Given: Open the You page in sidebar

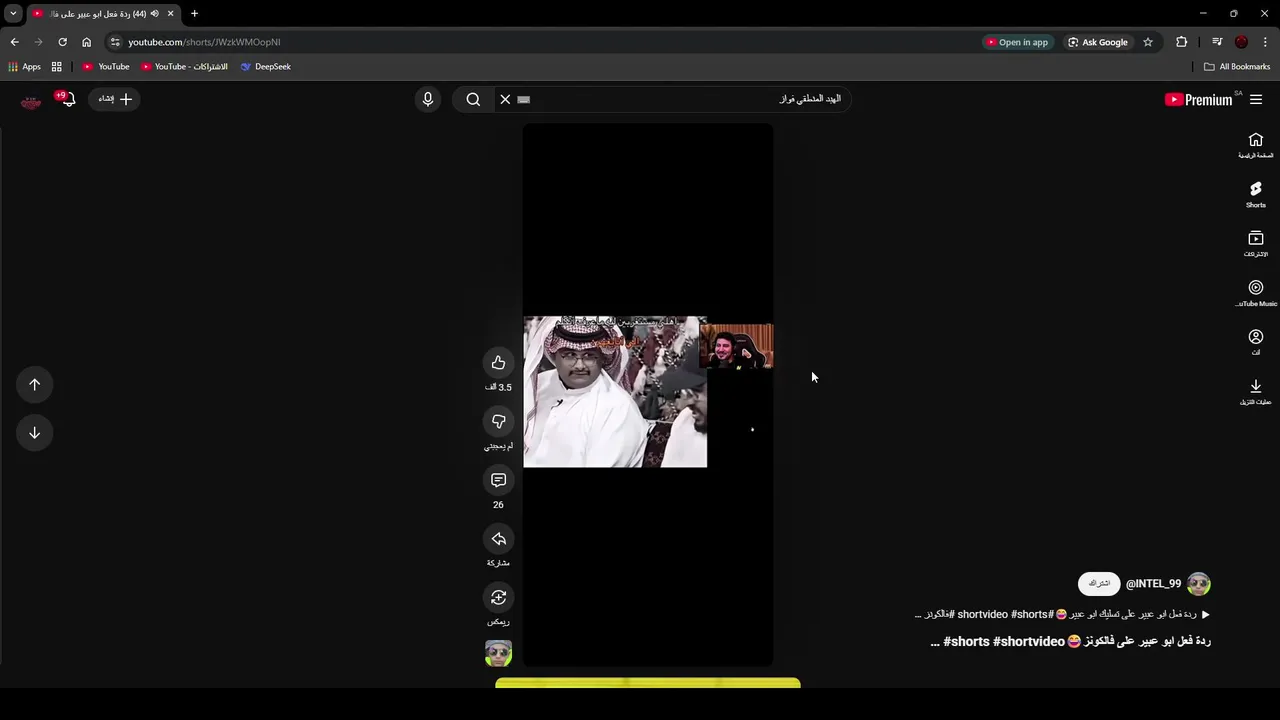Looking at the screenshot, I should coord(1256,342).
